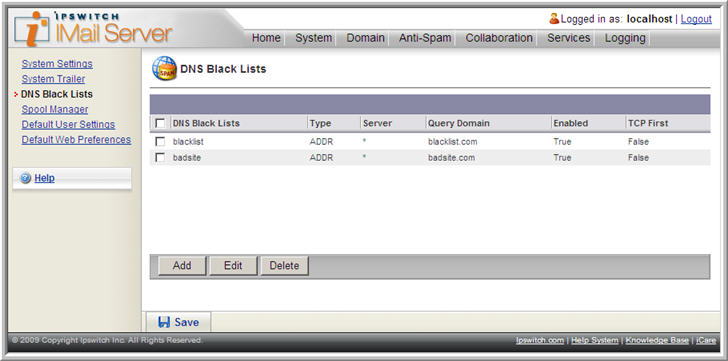Screen dimensions: 728x361
Task: Open the Domain menu
Action: click(365, 38)
